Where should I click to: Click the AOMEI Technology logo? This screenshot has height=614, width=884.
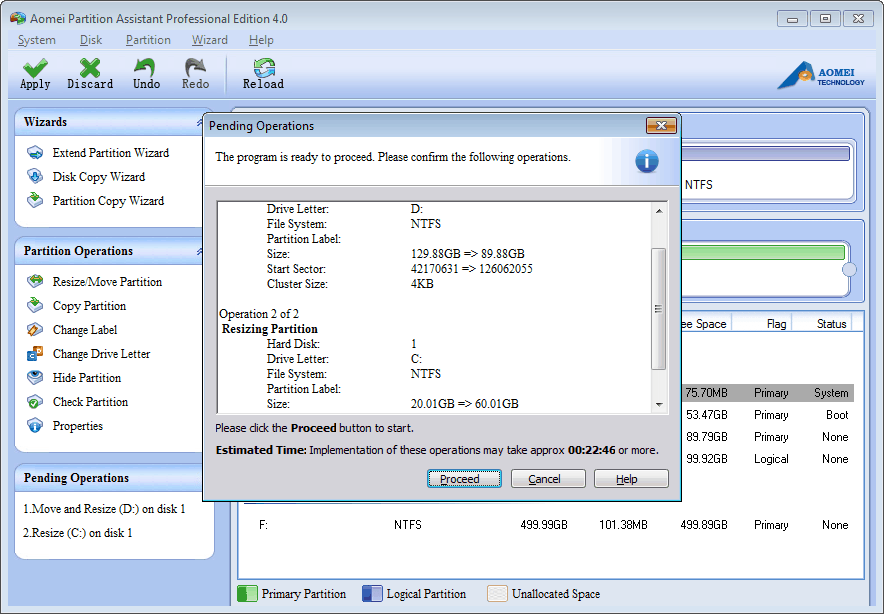pos(821,76)
